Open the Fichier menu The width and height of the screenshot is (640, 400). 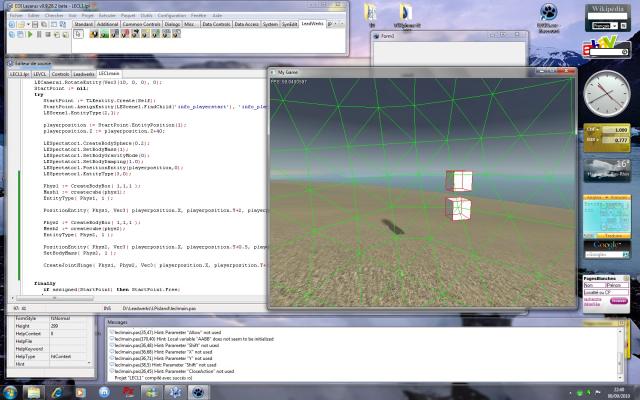point(16,16)
